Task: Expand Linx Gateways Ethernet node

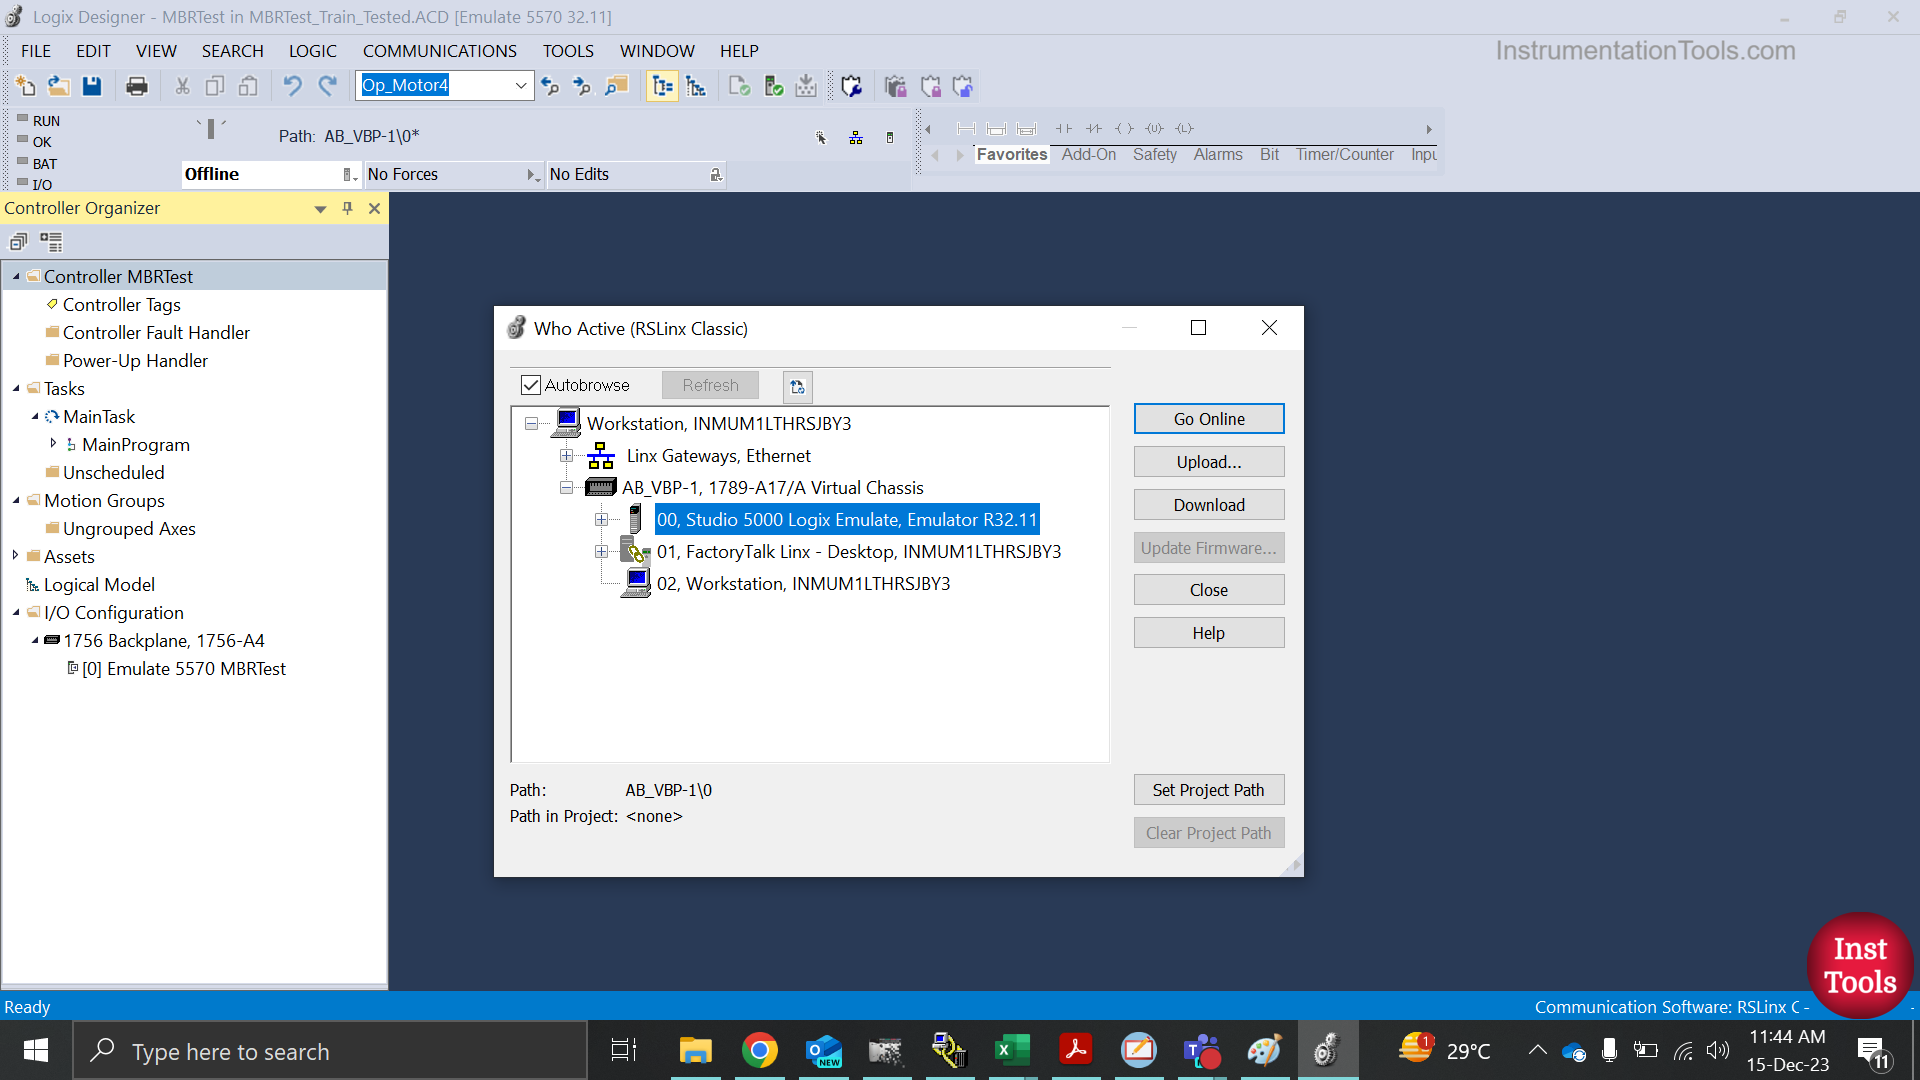Action: click(567, 455)
